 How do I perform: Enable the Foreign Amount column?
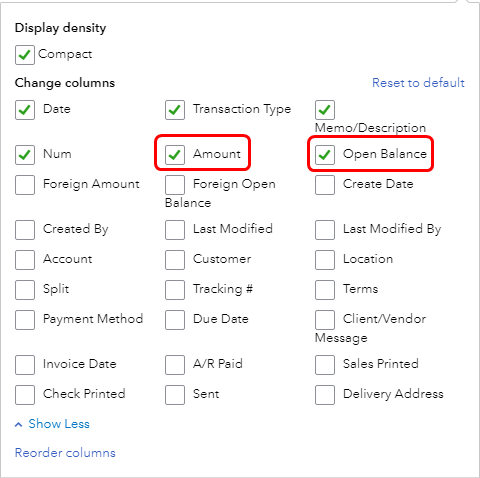pos(25,185)
